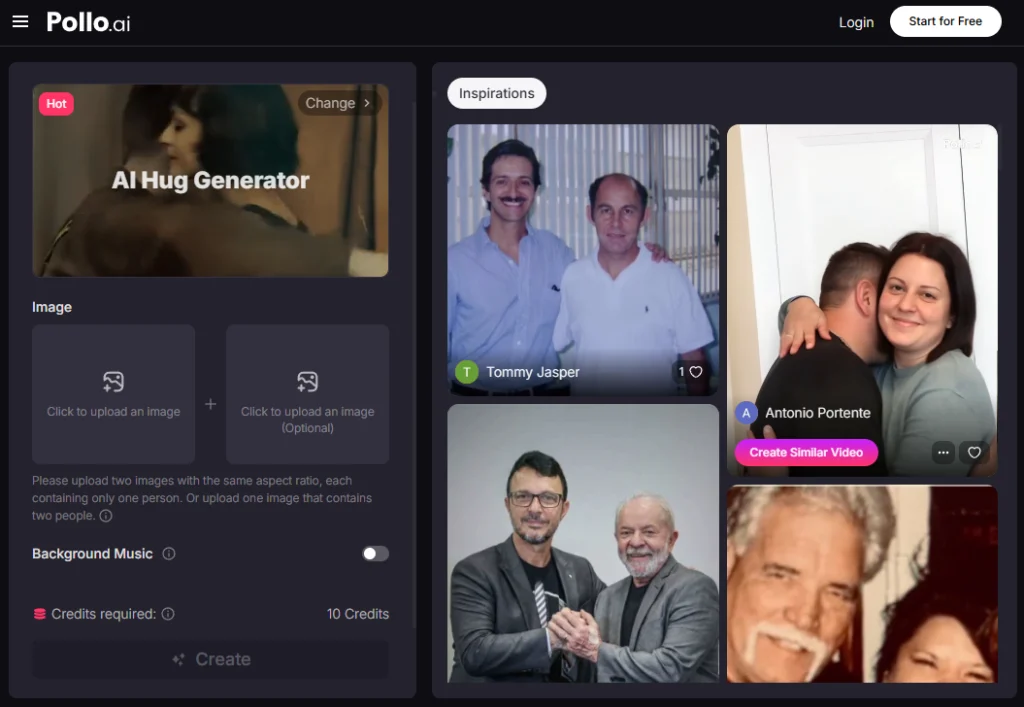This screenshot has width=1024, height=707.
Task: Click info icon next to Background Music
Action: tap(169, 554)
